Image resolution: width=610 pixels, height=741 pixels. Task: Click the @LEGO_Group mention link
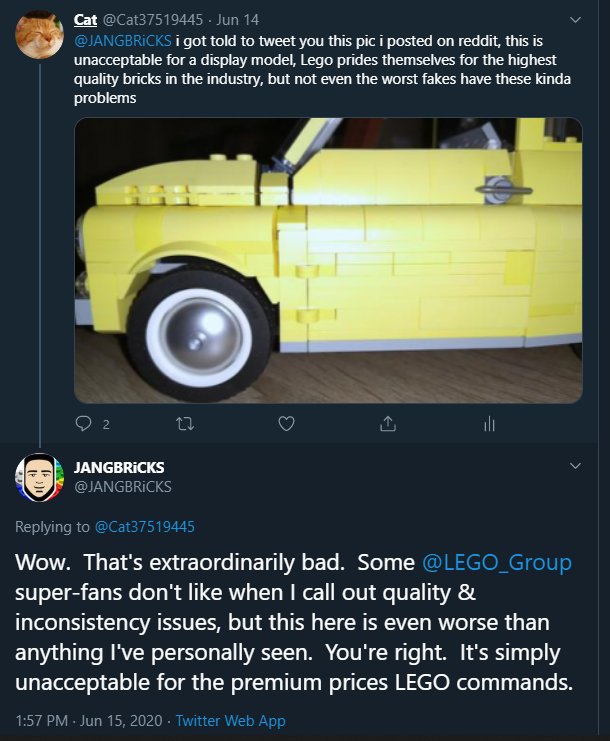point(497,563)
